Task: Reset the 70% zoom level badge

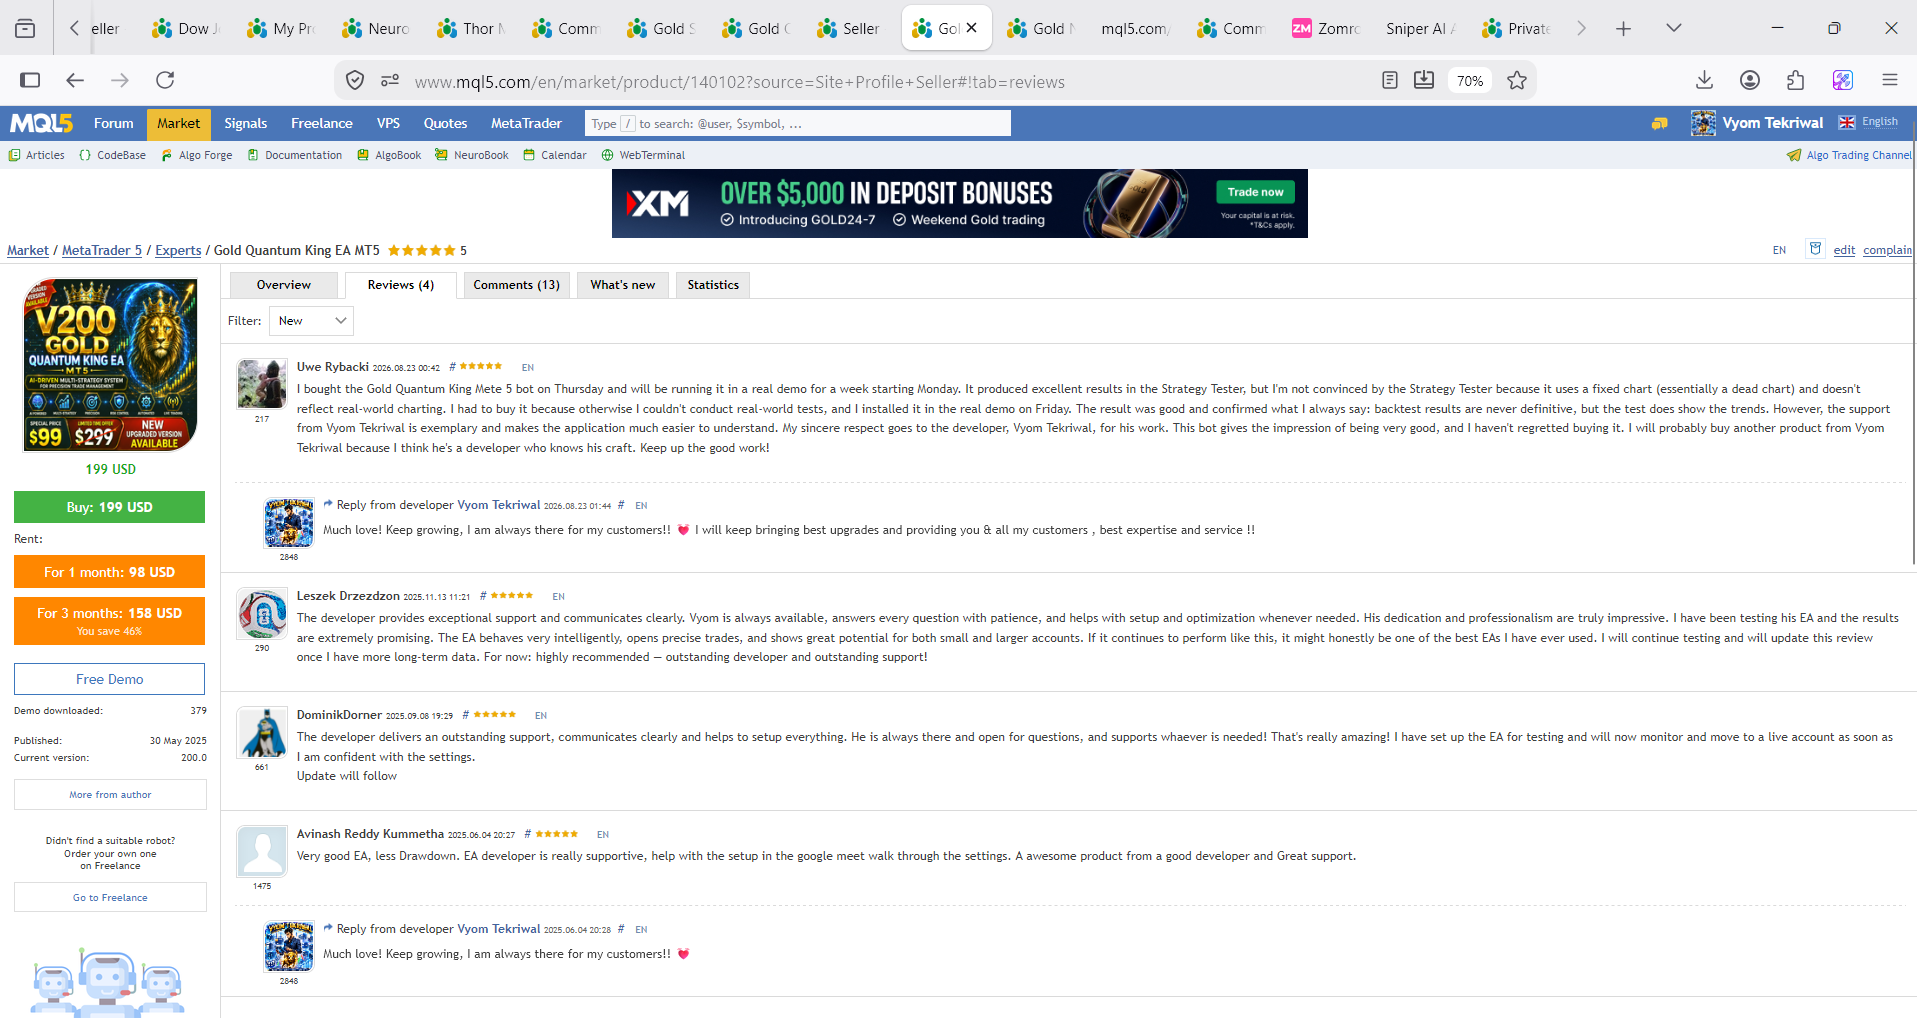Action: (x=1470, y=81)
